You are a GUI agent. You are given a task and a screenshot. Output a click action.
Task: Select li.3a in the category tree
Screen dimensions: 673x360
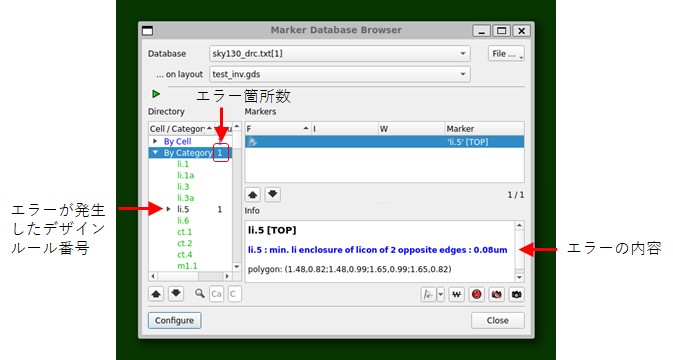pos(185,198)
